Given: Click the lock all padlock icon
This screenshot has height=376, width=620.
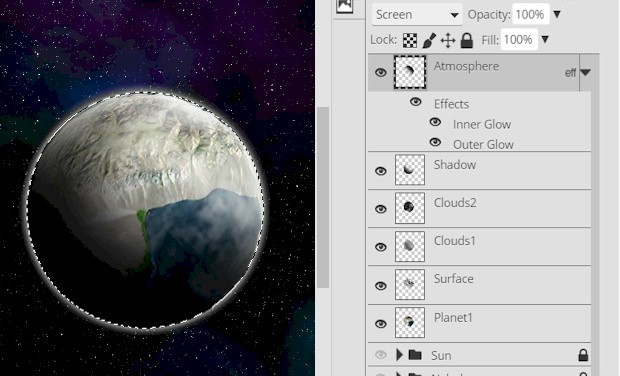Looking at the screenshot, I should click(467, 40).
